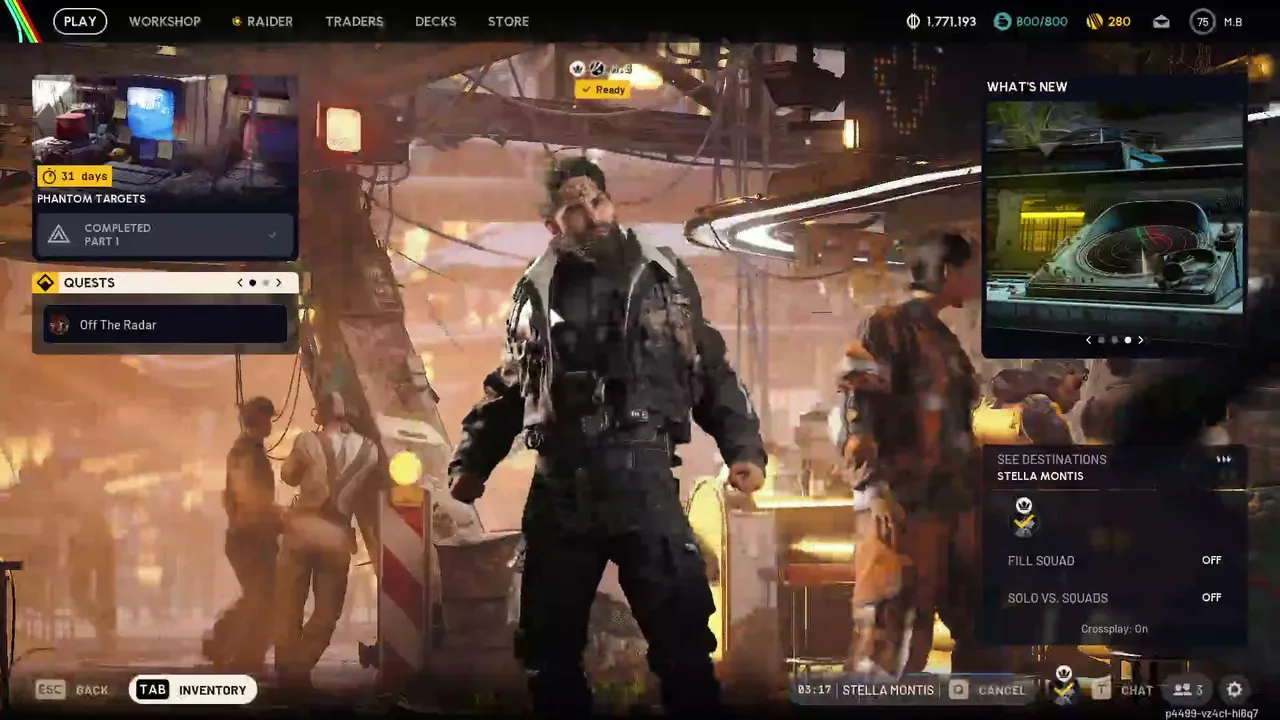The image size is (1280, 720).
Task: Click the key icon beside CANCEL
Action: point(958,689)
